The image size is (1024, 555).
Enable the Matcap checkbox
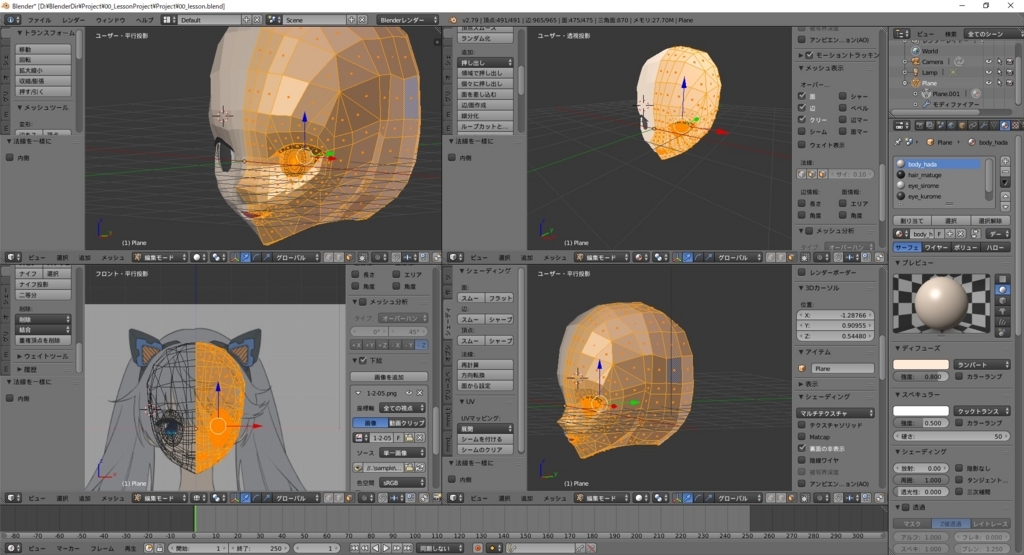tap(802, 437)
